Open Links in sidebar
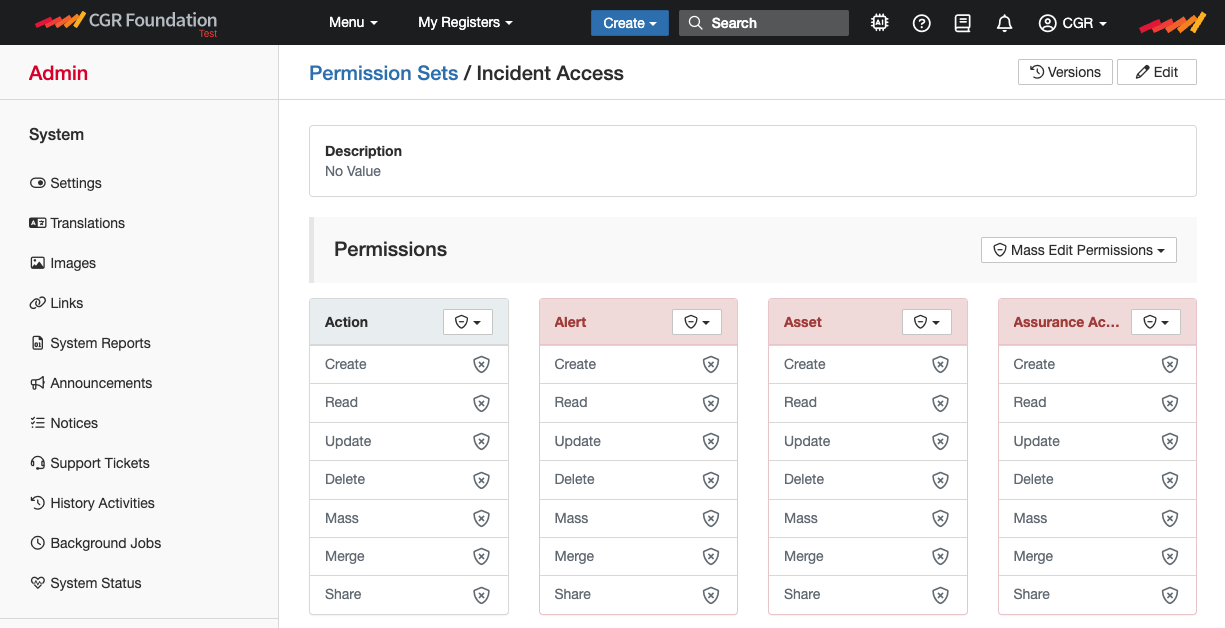1225x628 pixels. pyautogui.click(x=56, y=303)
